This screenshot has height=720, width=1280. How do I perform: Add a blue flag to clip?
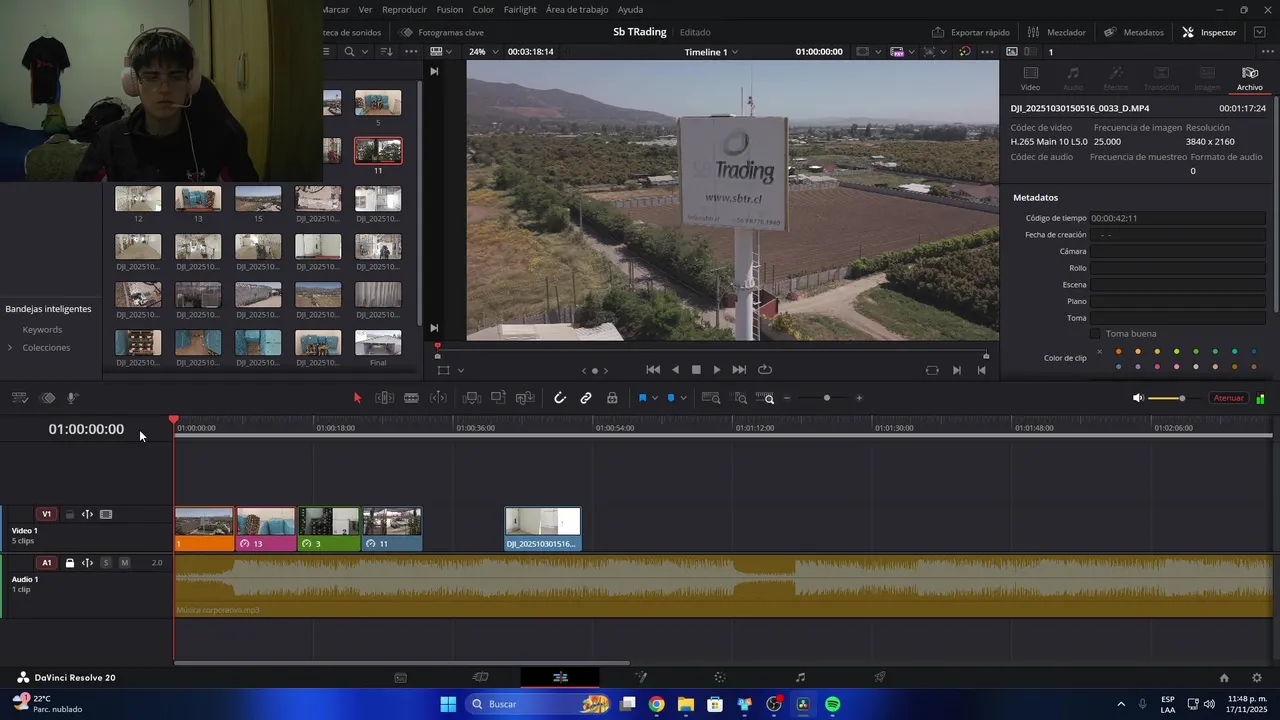click(x=642, y=398)
